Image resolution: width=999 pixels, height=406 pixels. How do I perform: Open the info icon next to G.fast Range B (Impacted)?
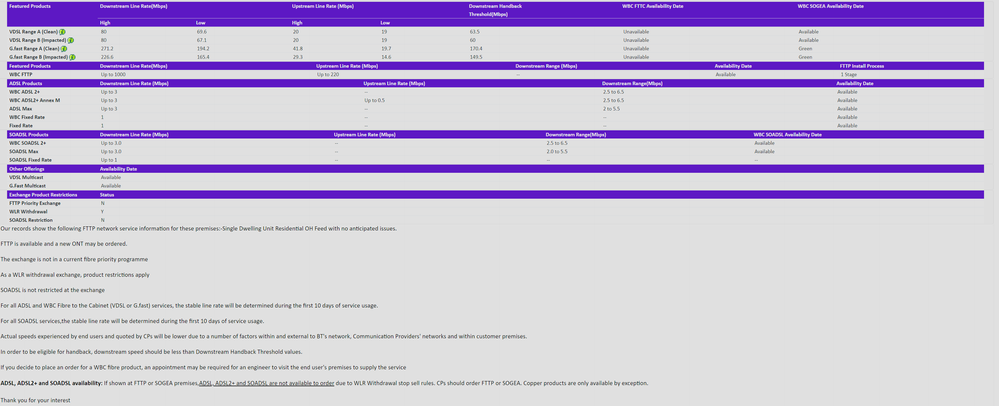coord(72,57)
